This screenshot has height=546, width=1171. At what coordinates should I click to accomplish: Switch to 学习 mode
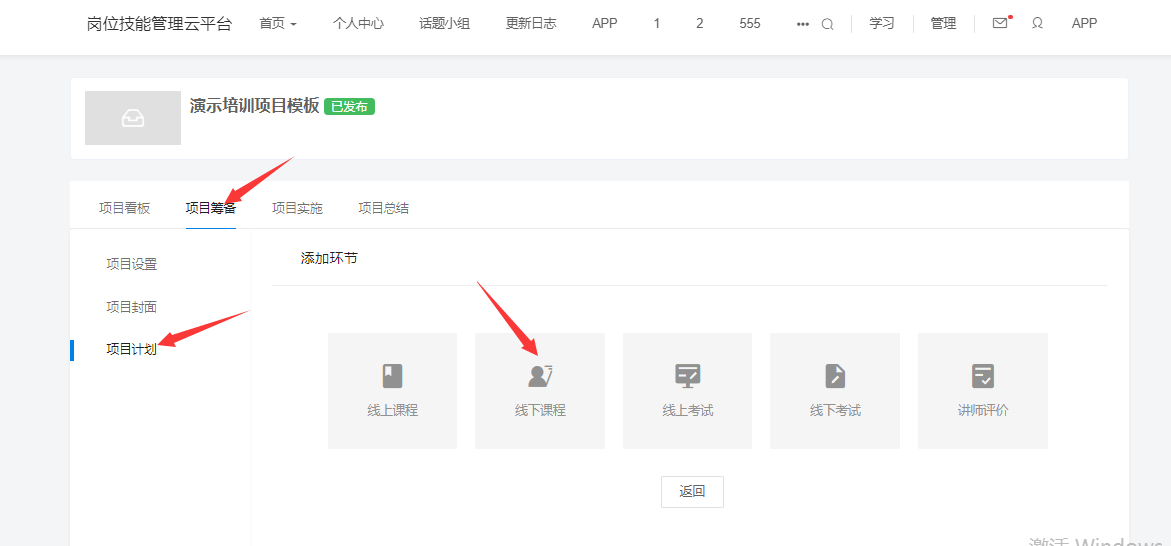coord(882,23)
